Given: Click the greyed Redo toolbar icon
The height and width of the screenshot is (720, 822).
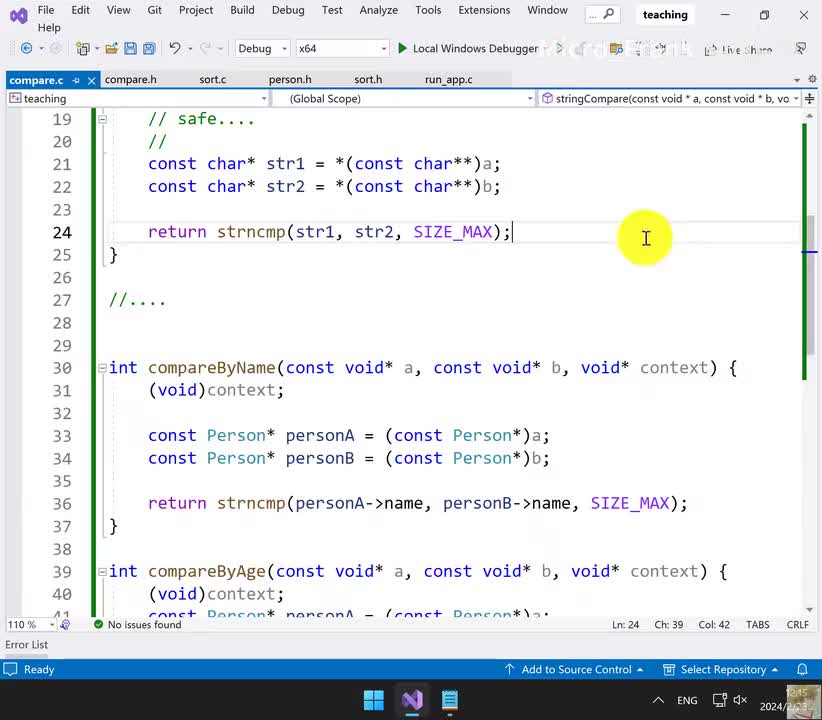Looking at the screenshot, I should (x=206, y=49).
